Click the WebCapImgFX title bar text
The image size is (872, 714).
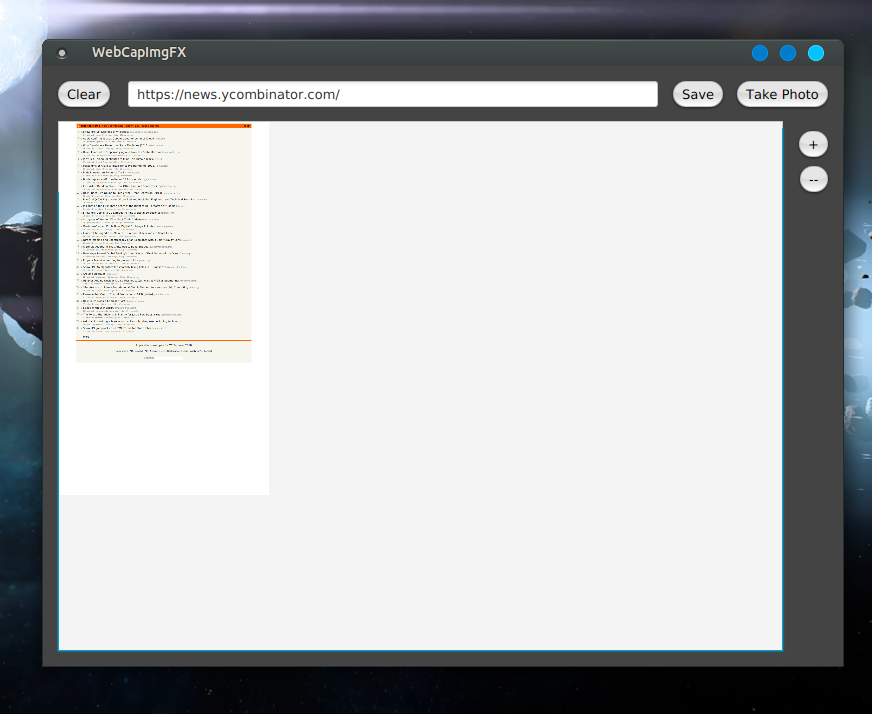[139, 53]
